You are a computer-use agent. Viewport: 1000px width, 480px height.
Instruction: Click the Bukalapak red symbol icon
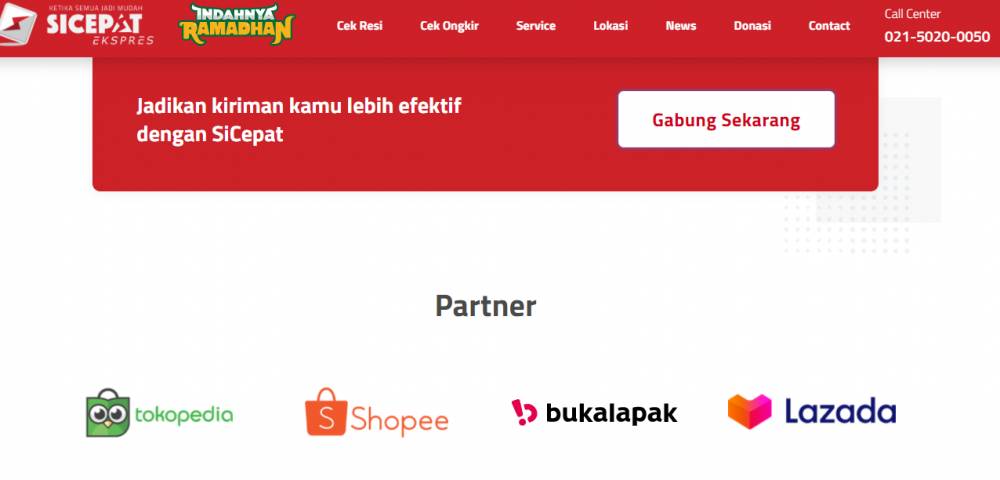click(524, 412)
